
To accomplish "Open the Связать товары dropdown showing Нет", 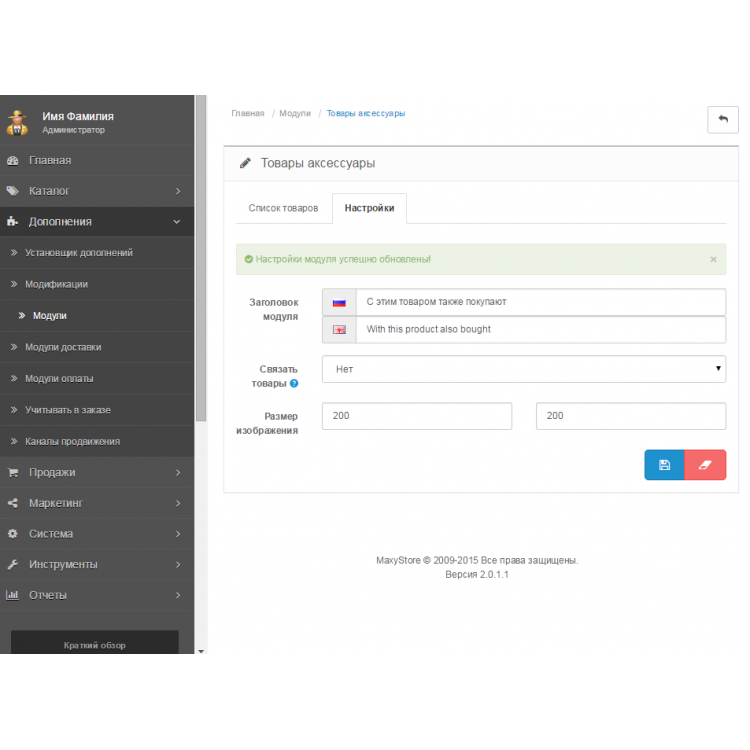I will (524, 369).
